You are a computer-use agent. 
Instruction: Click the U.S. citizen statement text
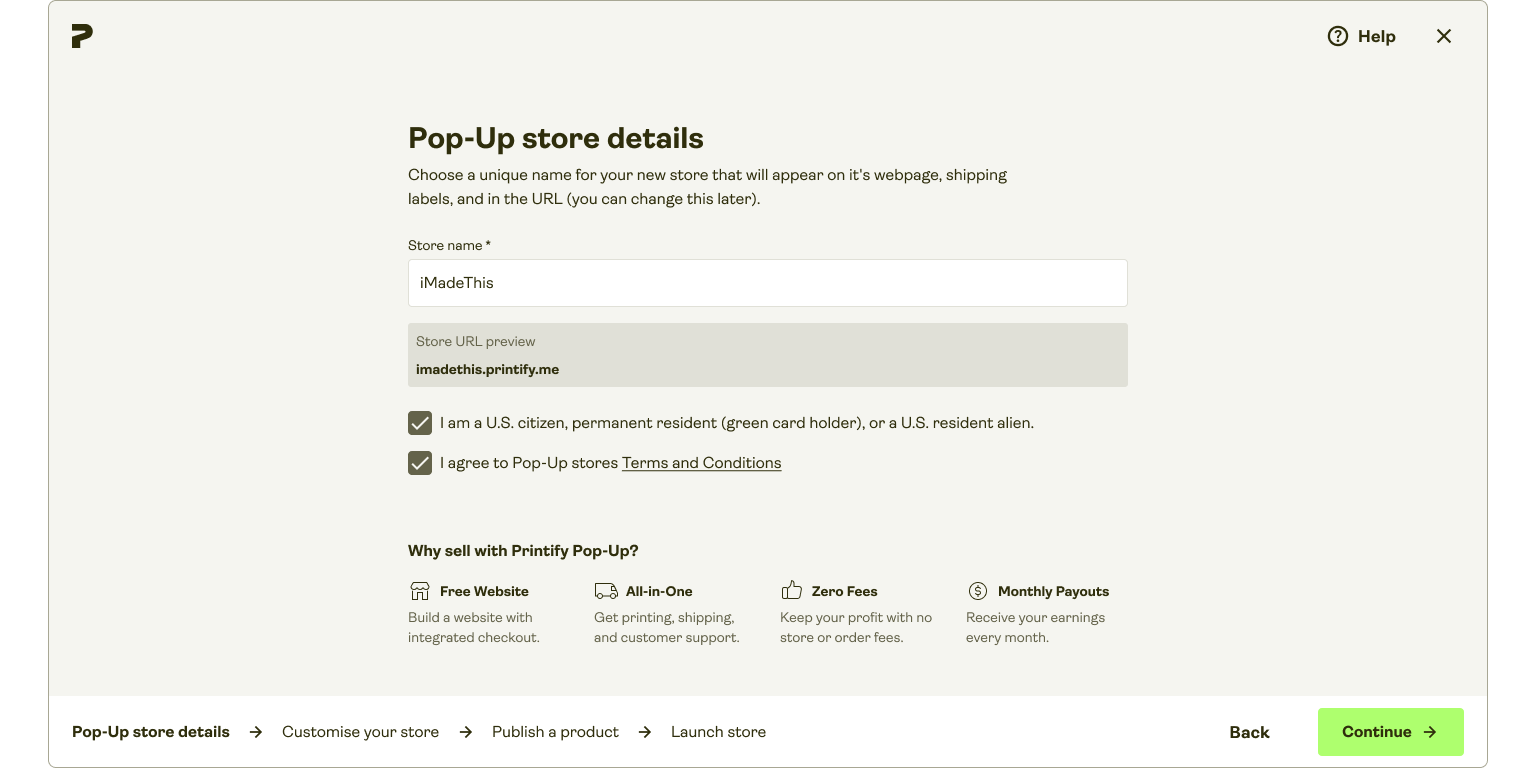click(x=737, y=423)
